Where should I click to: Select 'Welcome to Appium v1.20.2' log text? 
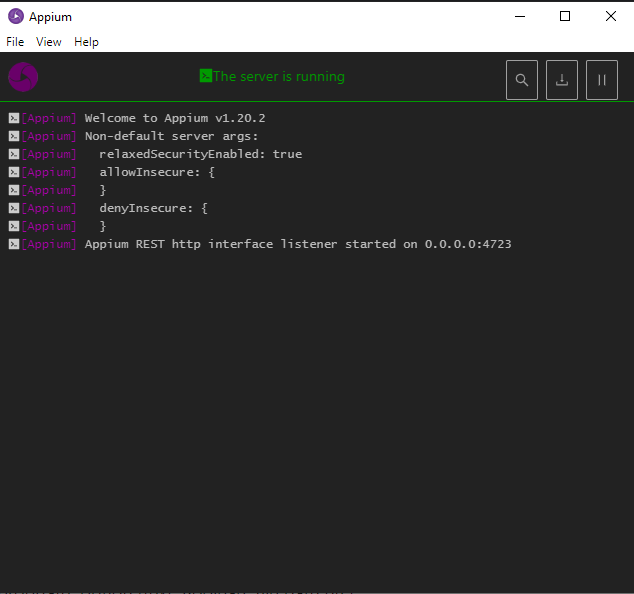click(175, 118)
